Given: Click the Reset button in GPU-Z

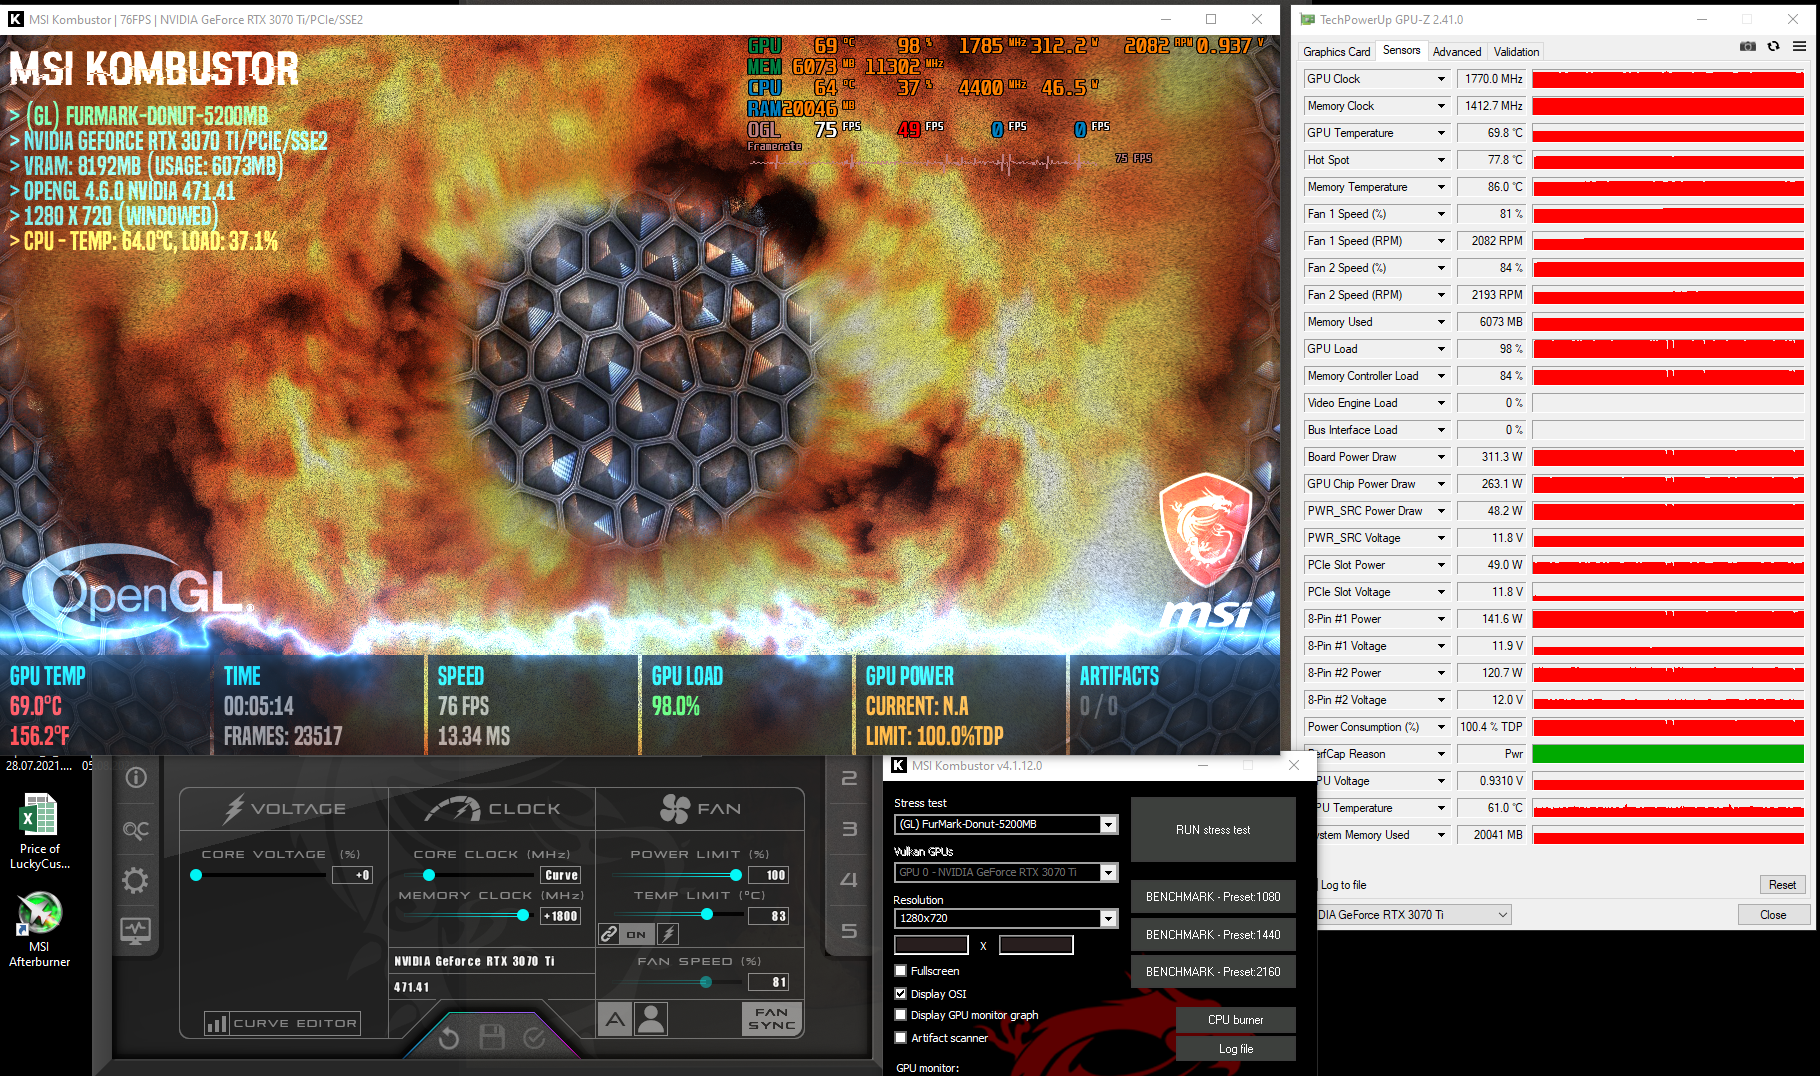Looking at the screenshot, I should (x=1782, y=885).
